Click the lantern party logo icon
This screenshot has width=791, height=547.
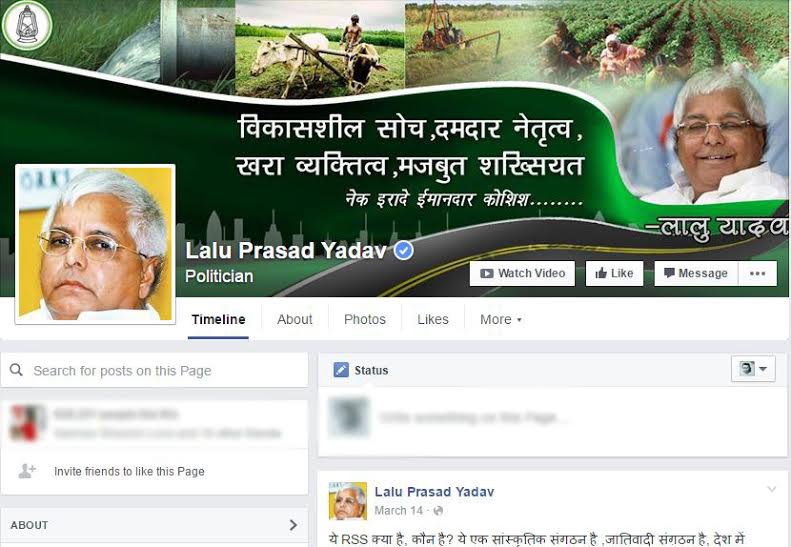pos(27,25)
